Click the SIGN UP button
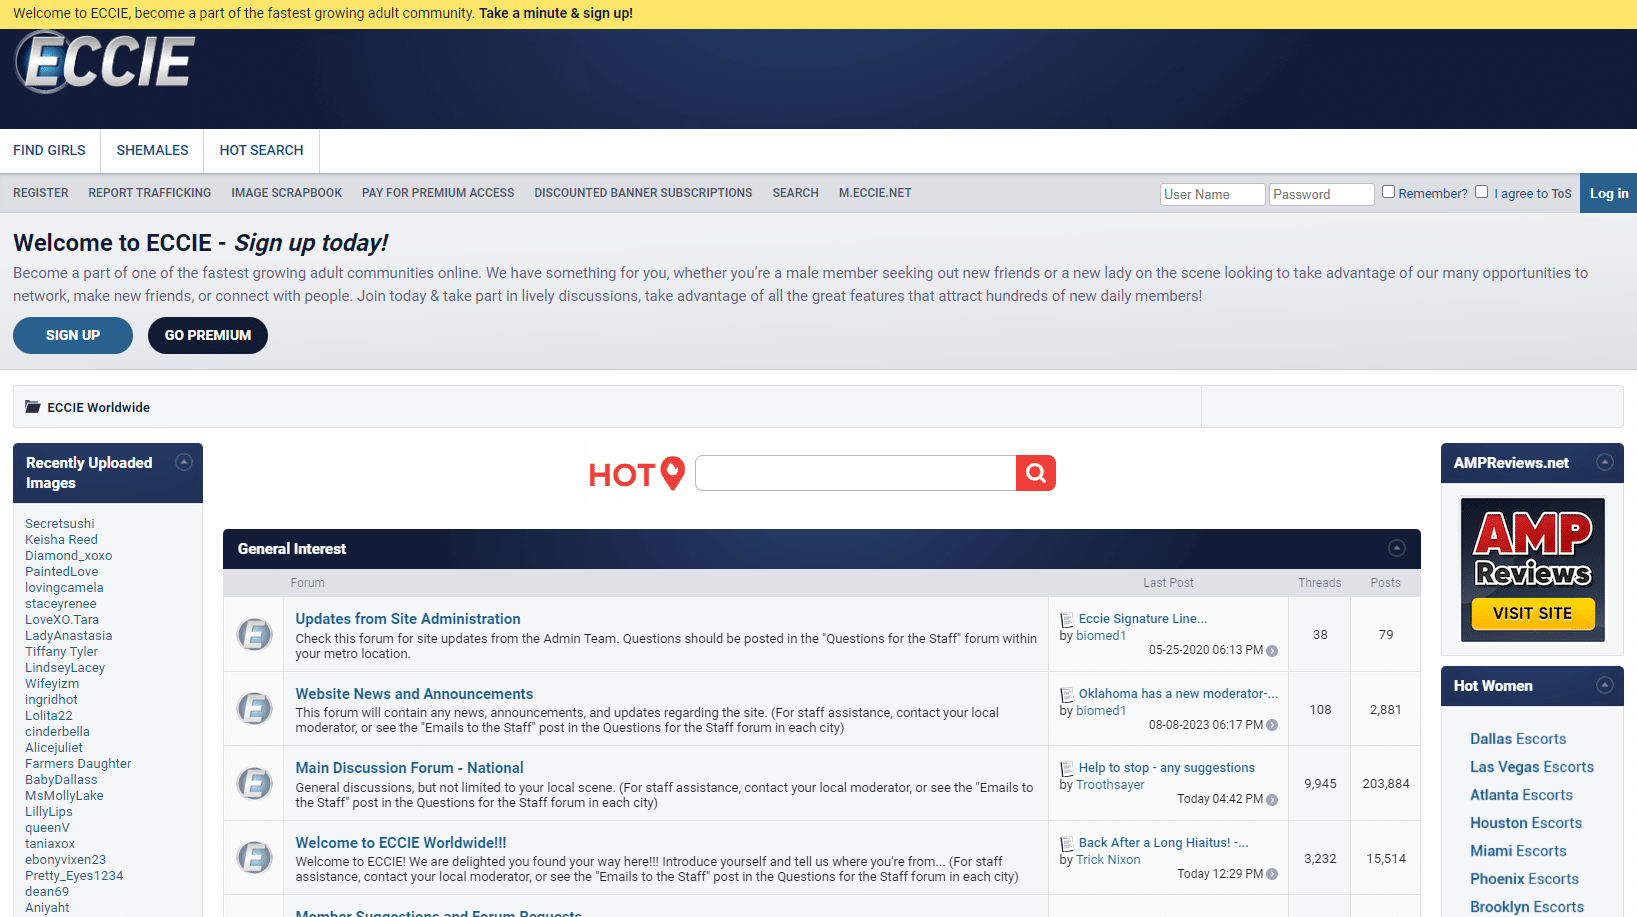The width and height of the screenshot is (1637, 917). 73,335
